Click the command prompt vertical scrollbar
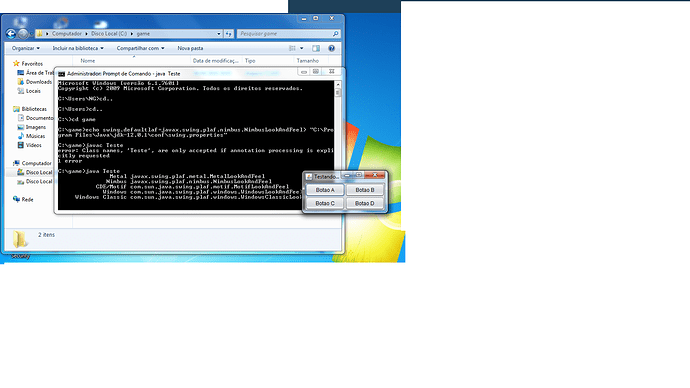The width and height of the screenshot is (690, 388). 338,145
